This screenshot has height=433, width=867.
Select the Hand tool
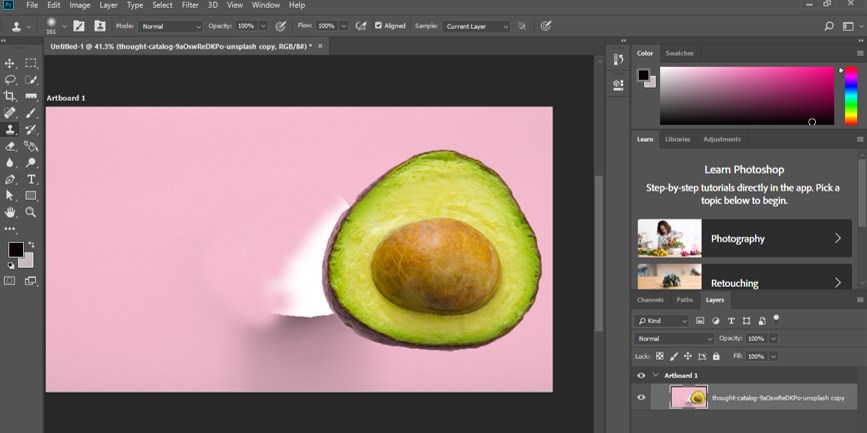pos(10,212)
